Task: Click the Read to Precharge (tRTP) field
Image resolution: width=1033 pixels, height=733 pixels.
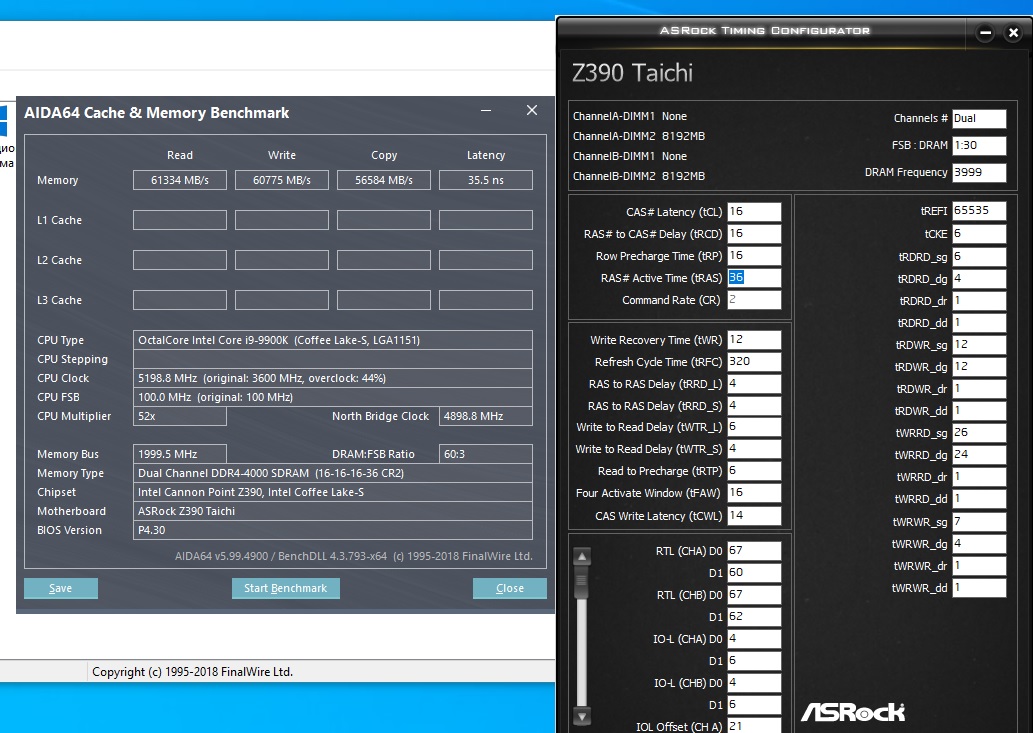Action: pos(754,471)
